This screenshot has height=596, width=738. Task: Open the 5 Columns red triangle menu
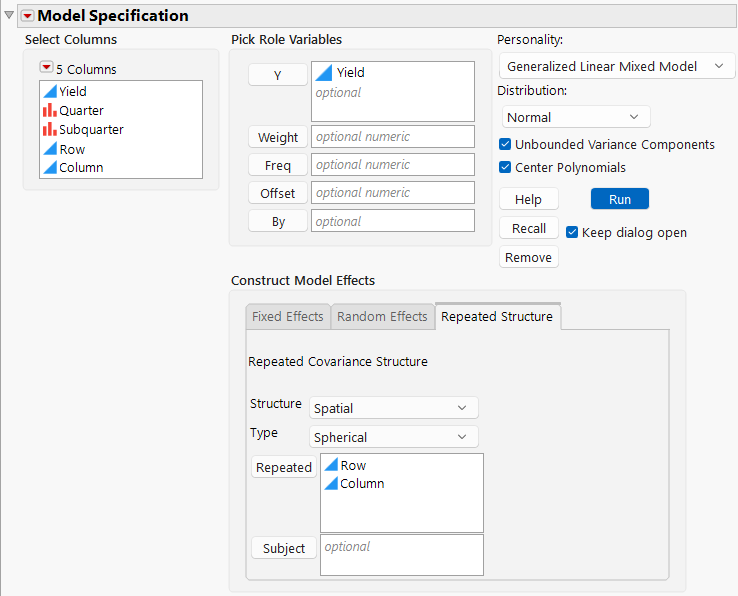point(46,68)
